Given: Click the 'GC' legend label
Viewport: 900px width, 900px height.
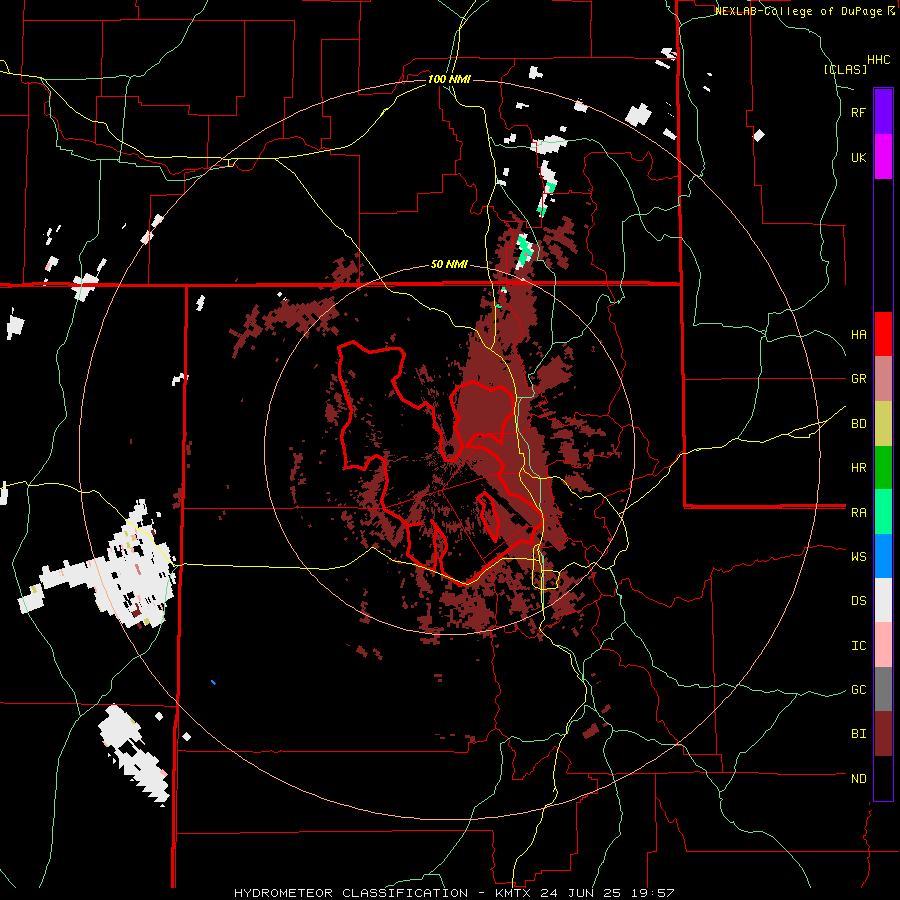Looking at the screenshot, I should tap(859, 690).
